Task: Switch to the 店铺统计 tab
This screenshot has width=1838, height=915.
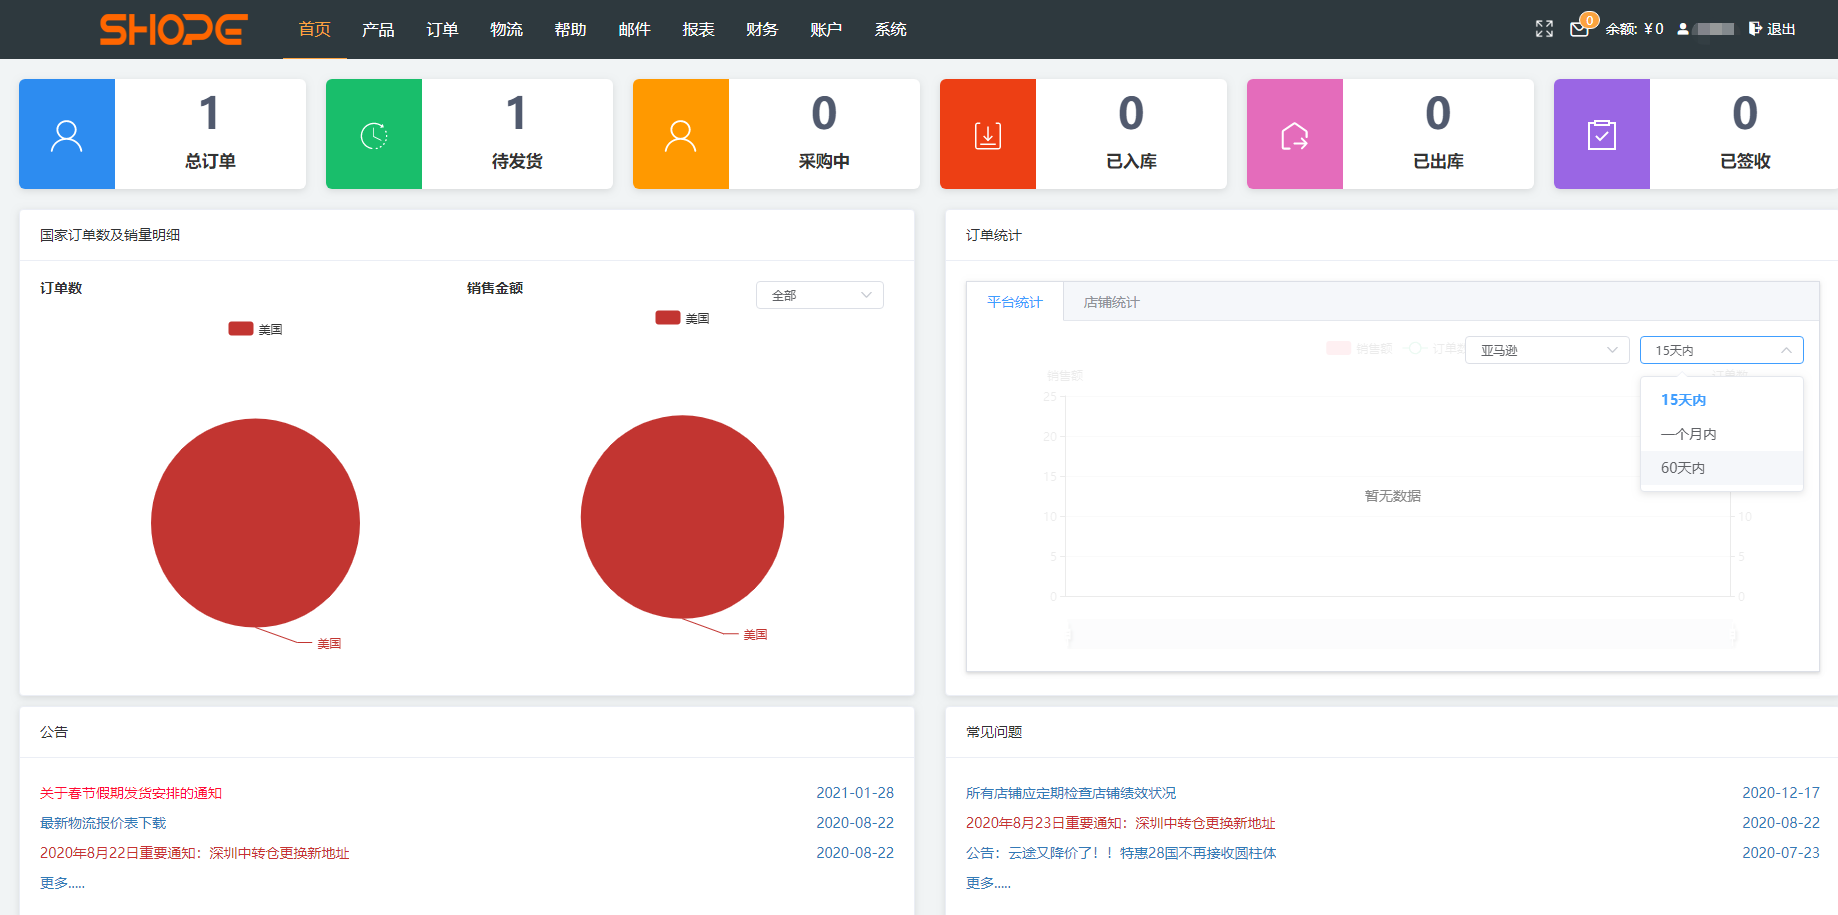Action: pyautogui.click(x=1111, y=302)
